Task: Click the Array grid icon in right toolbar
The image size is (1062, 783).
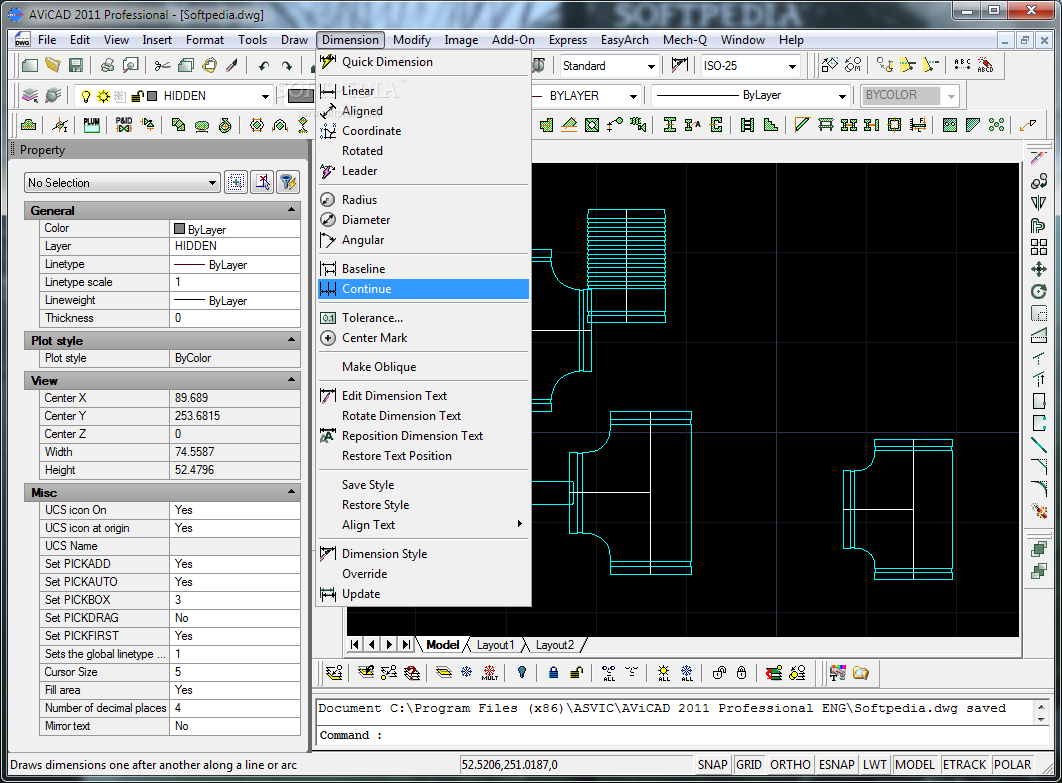Action: coord(1038,247)
